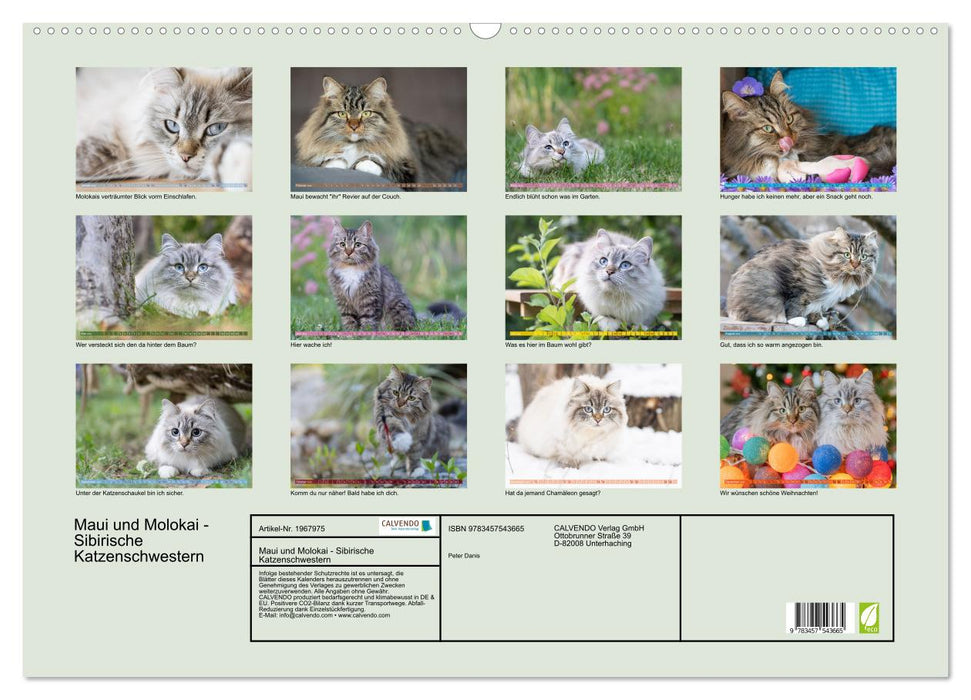This screenshot has height=700, width=971.
Task: Click the orange date strip under Maui's couch photo
Action: point(376,184)
